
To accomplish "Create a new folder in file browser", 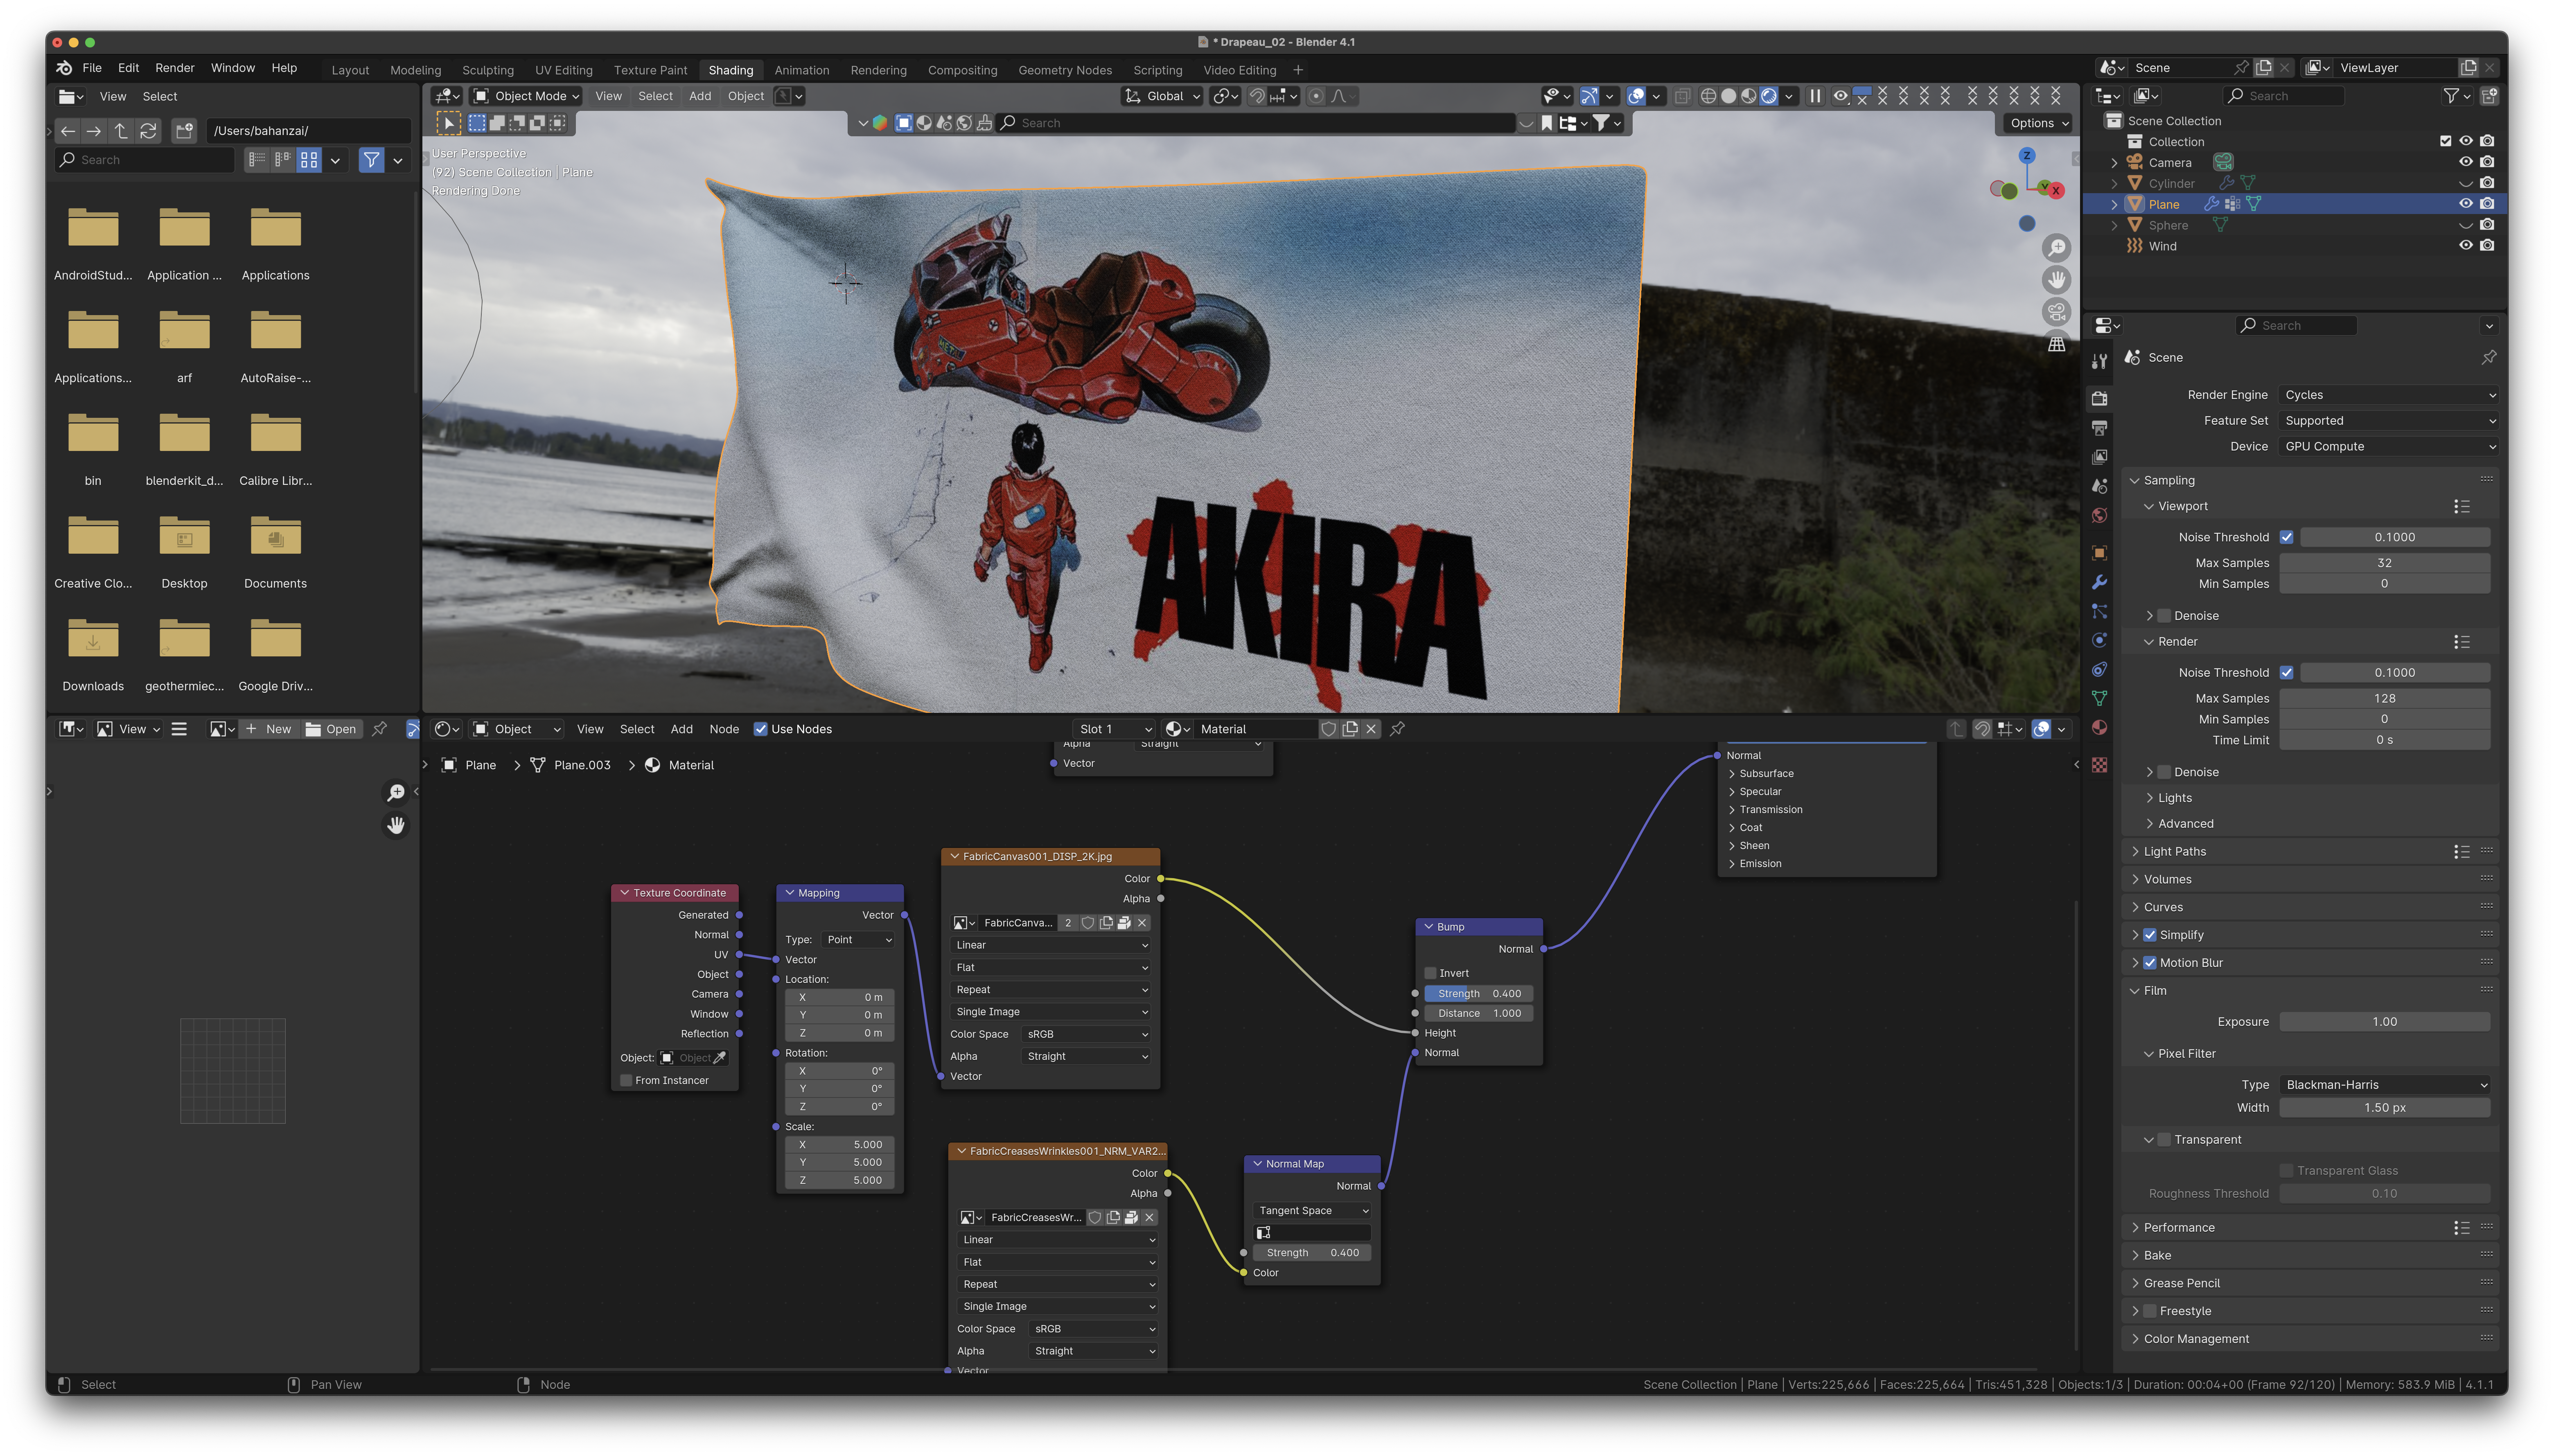I will [x=184, y=131].
